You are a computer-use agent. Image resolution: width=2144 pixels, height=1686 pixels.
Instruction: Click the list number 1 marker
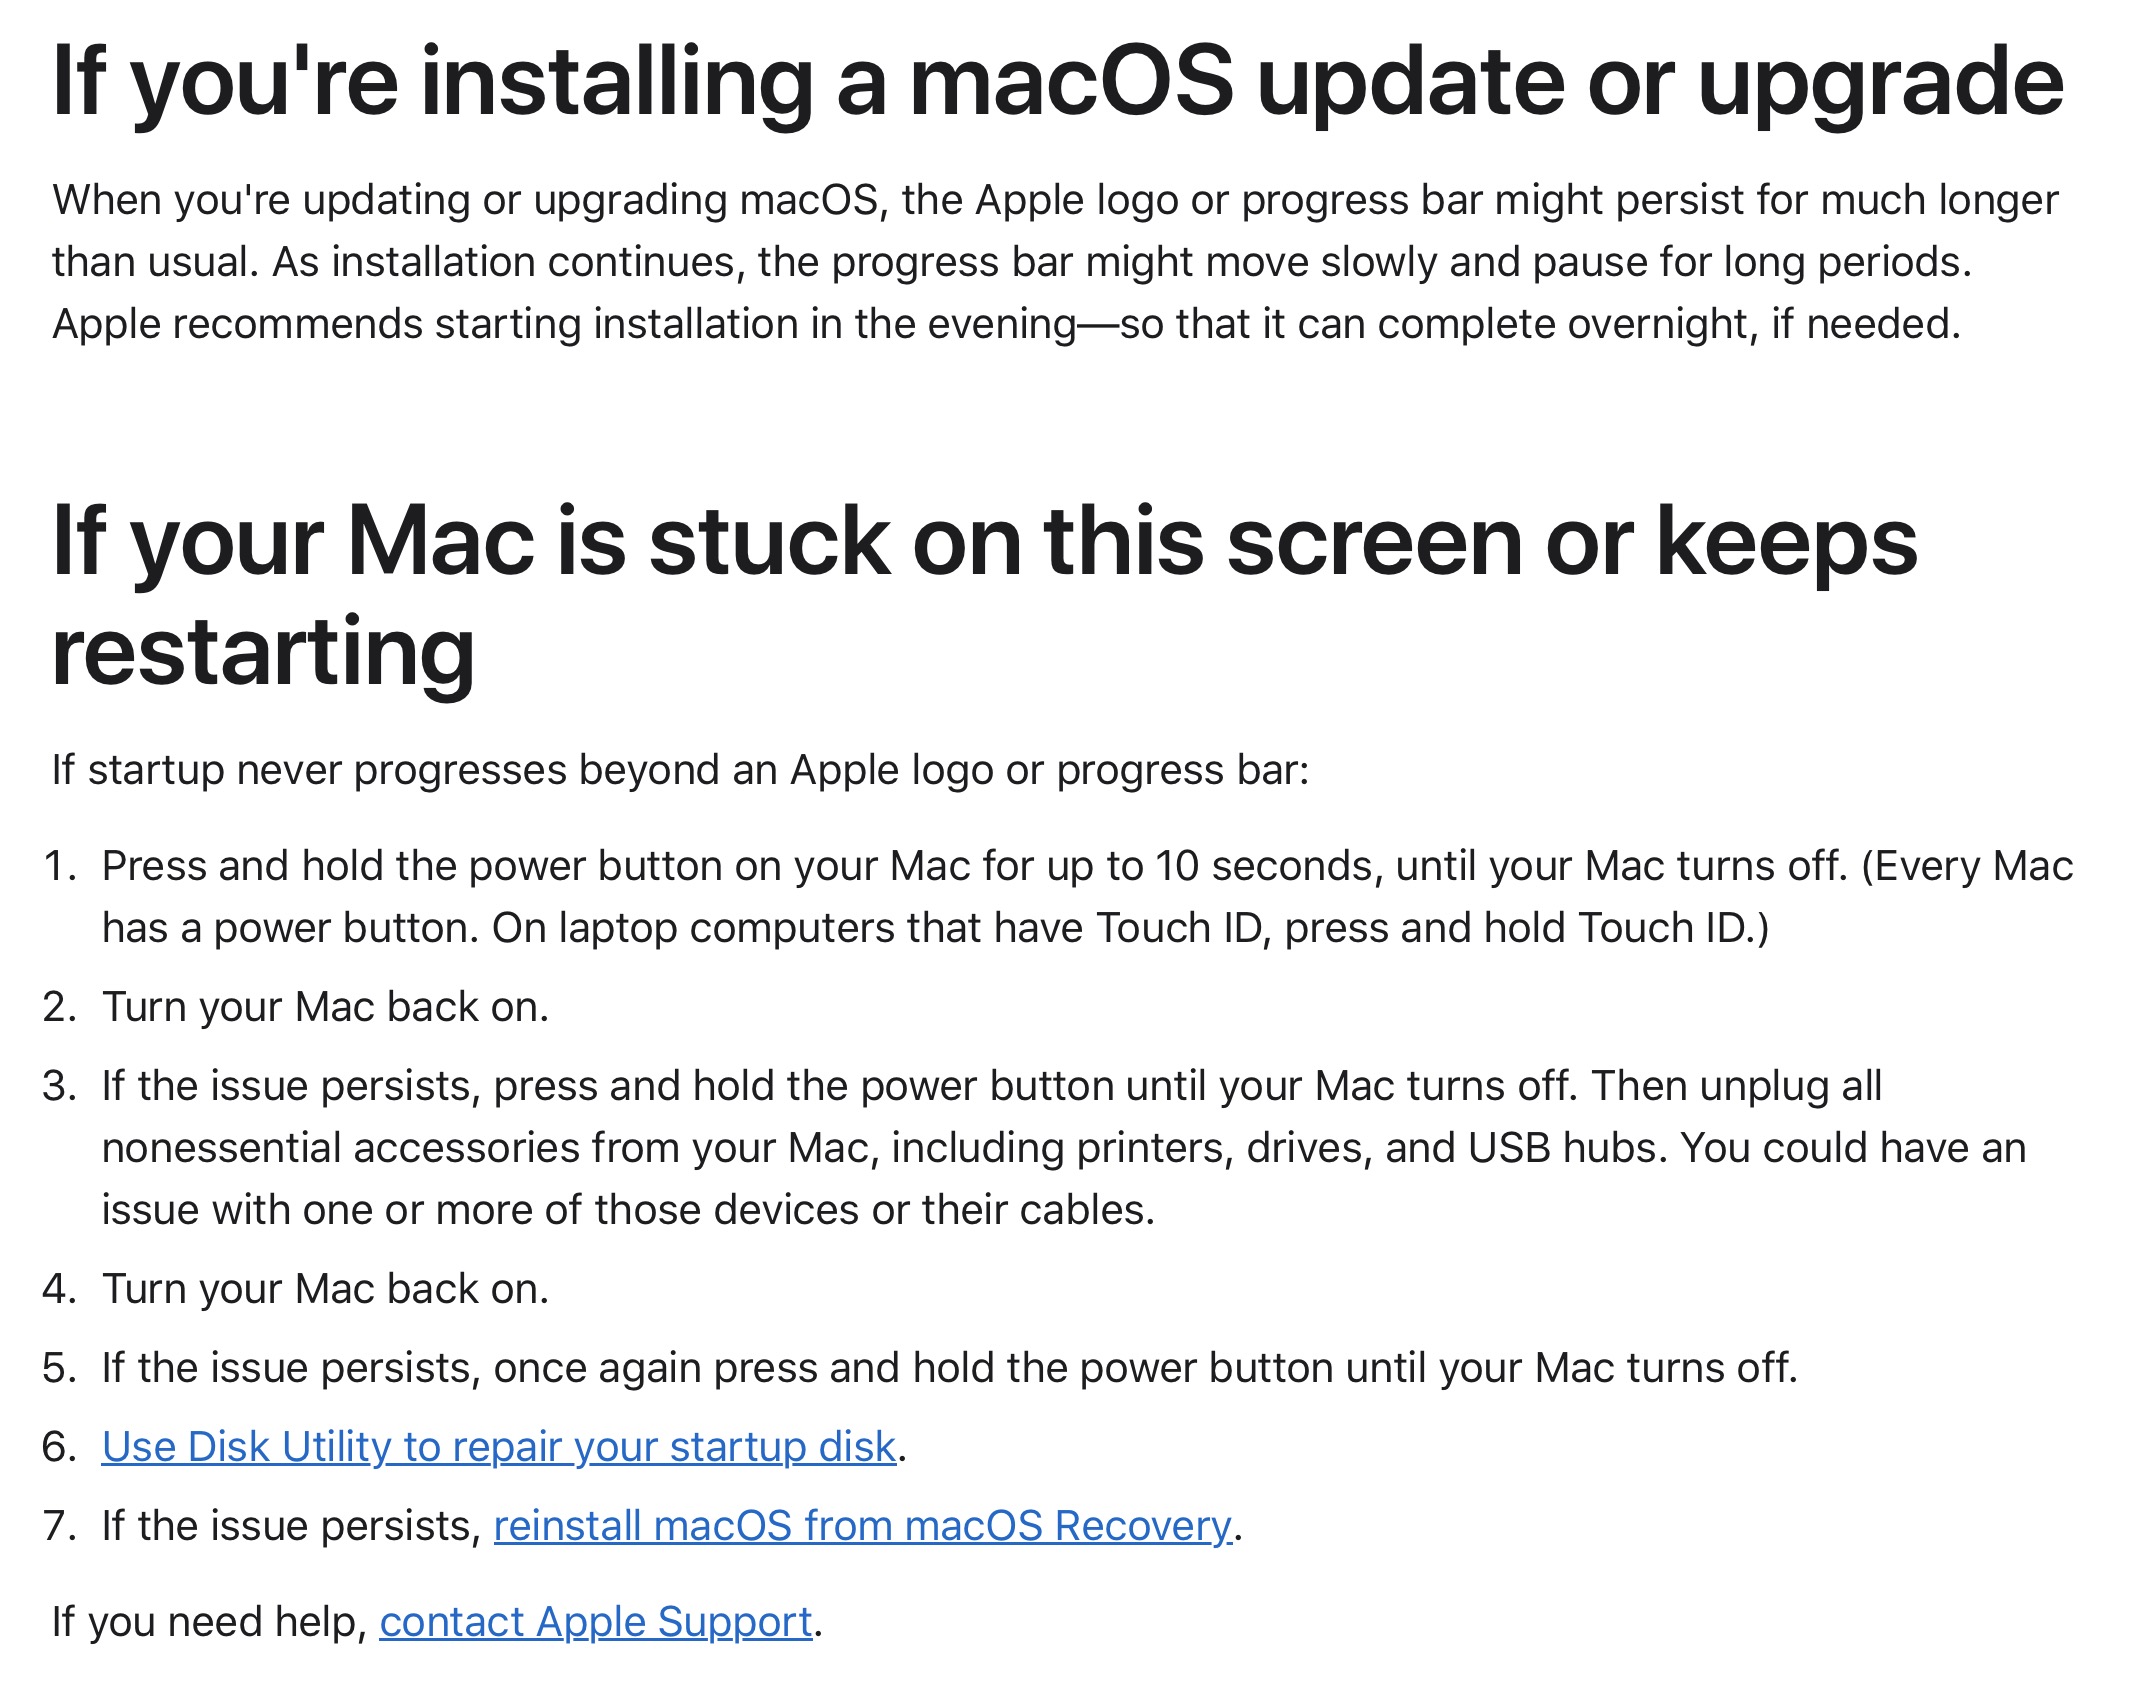coord(60,866)
